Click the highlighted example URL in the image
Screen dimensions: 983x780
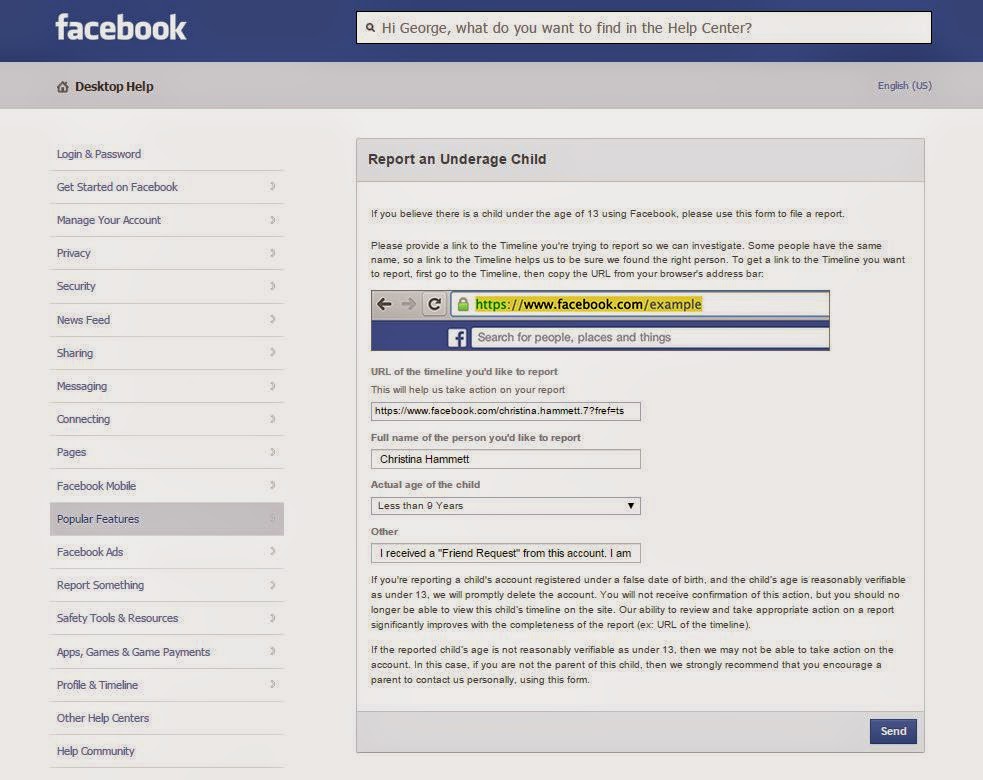tap(588, 304)
